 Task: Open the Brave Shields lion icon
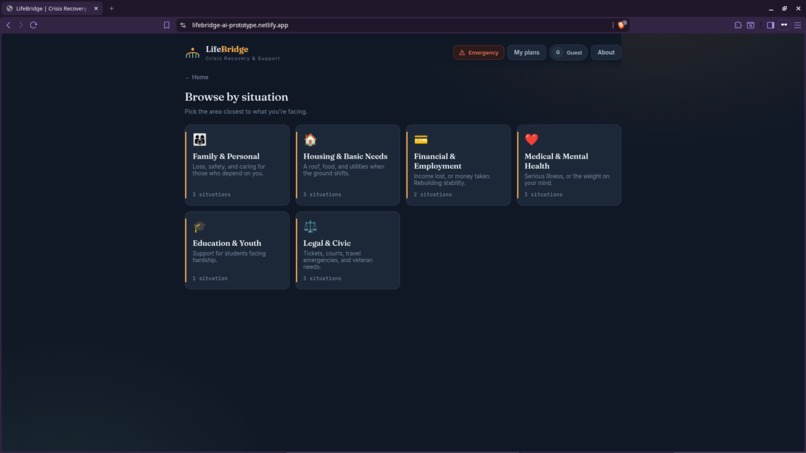(x=621, y=25)
